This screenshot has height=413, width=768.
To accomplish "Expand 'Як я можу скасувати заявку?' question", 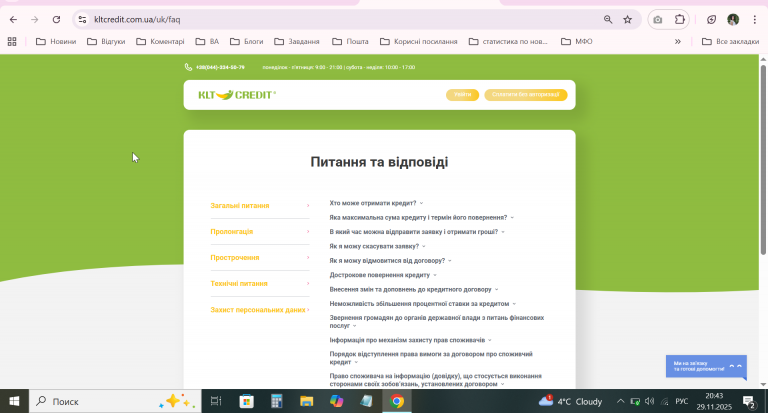I will pos(377,246).
